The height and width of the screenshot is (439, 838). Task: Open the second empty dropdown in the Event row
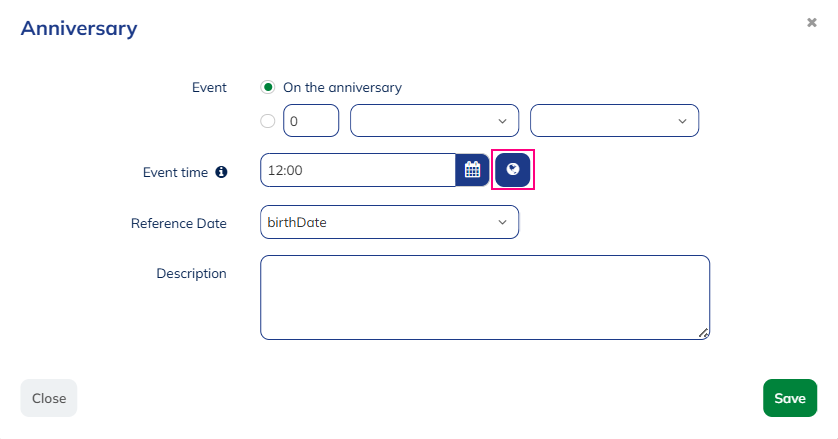(614, 121)
